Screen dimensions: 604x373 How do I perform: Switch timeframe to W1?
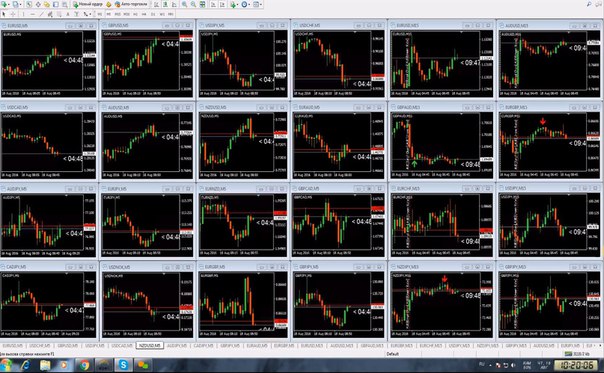click(x=162, y=14)
